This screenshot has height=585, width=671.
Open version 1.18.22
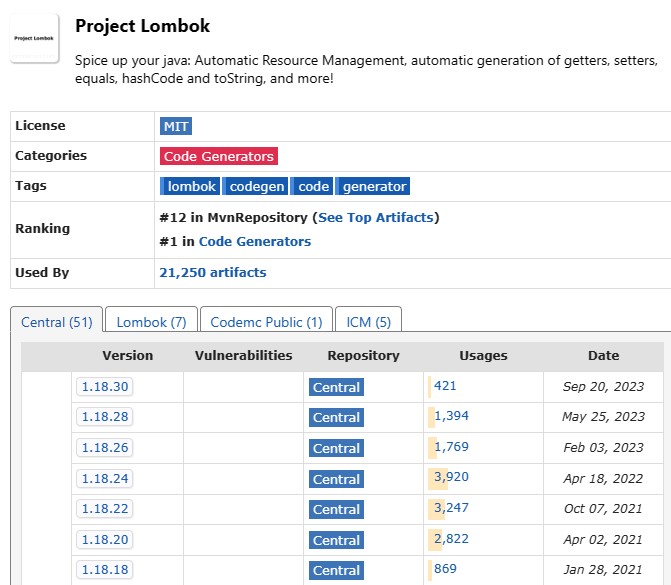point(104,509)
